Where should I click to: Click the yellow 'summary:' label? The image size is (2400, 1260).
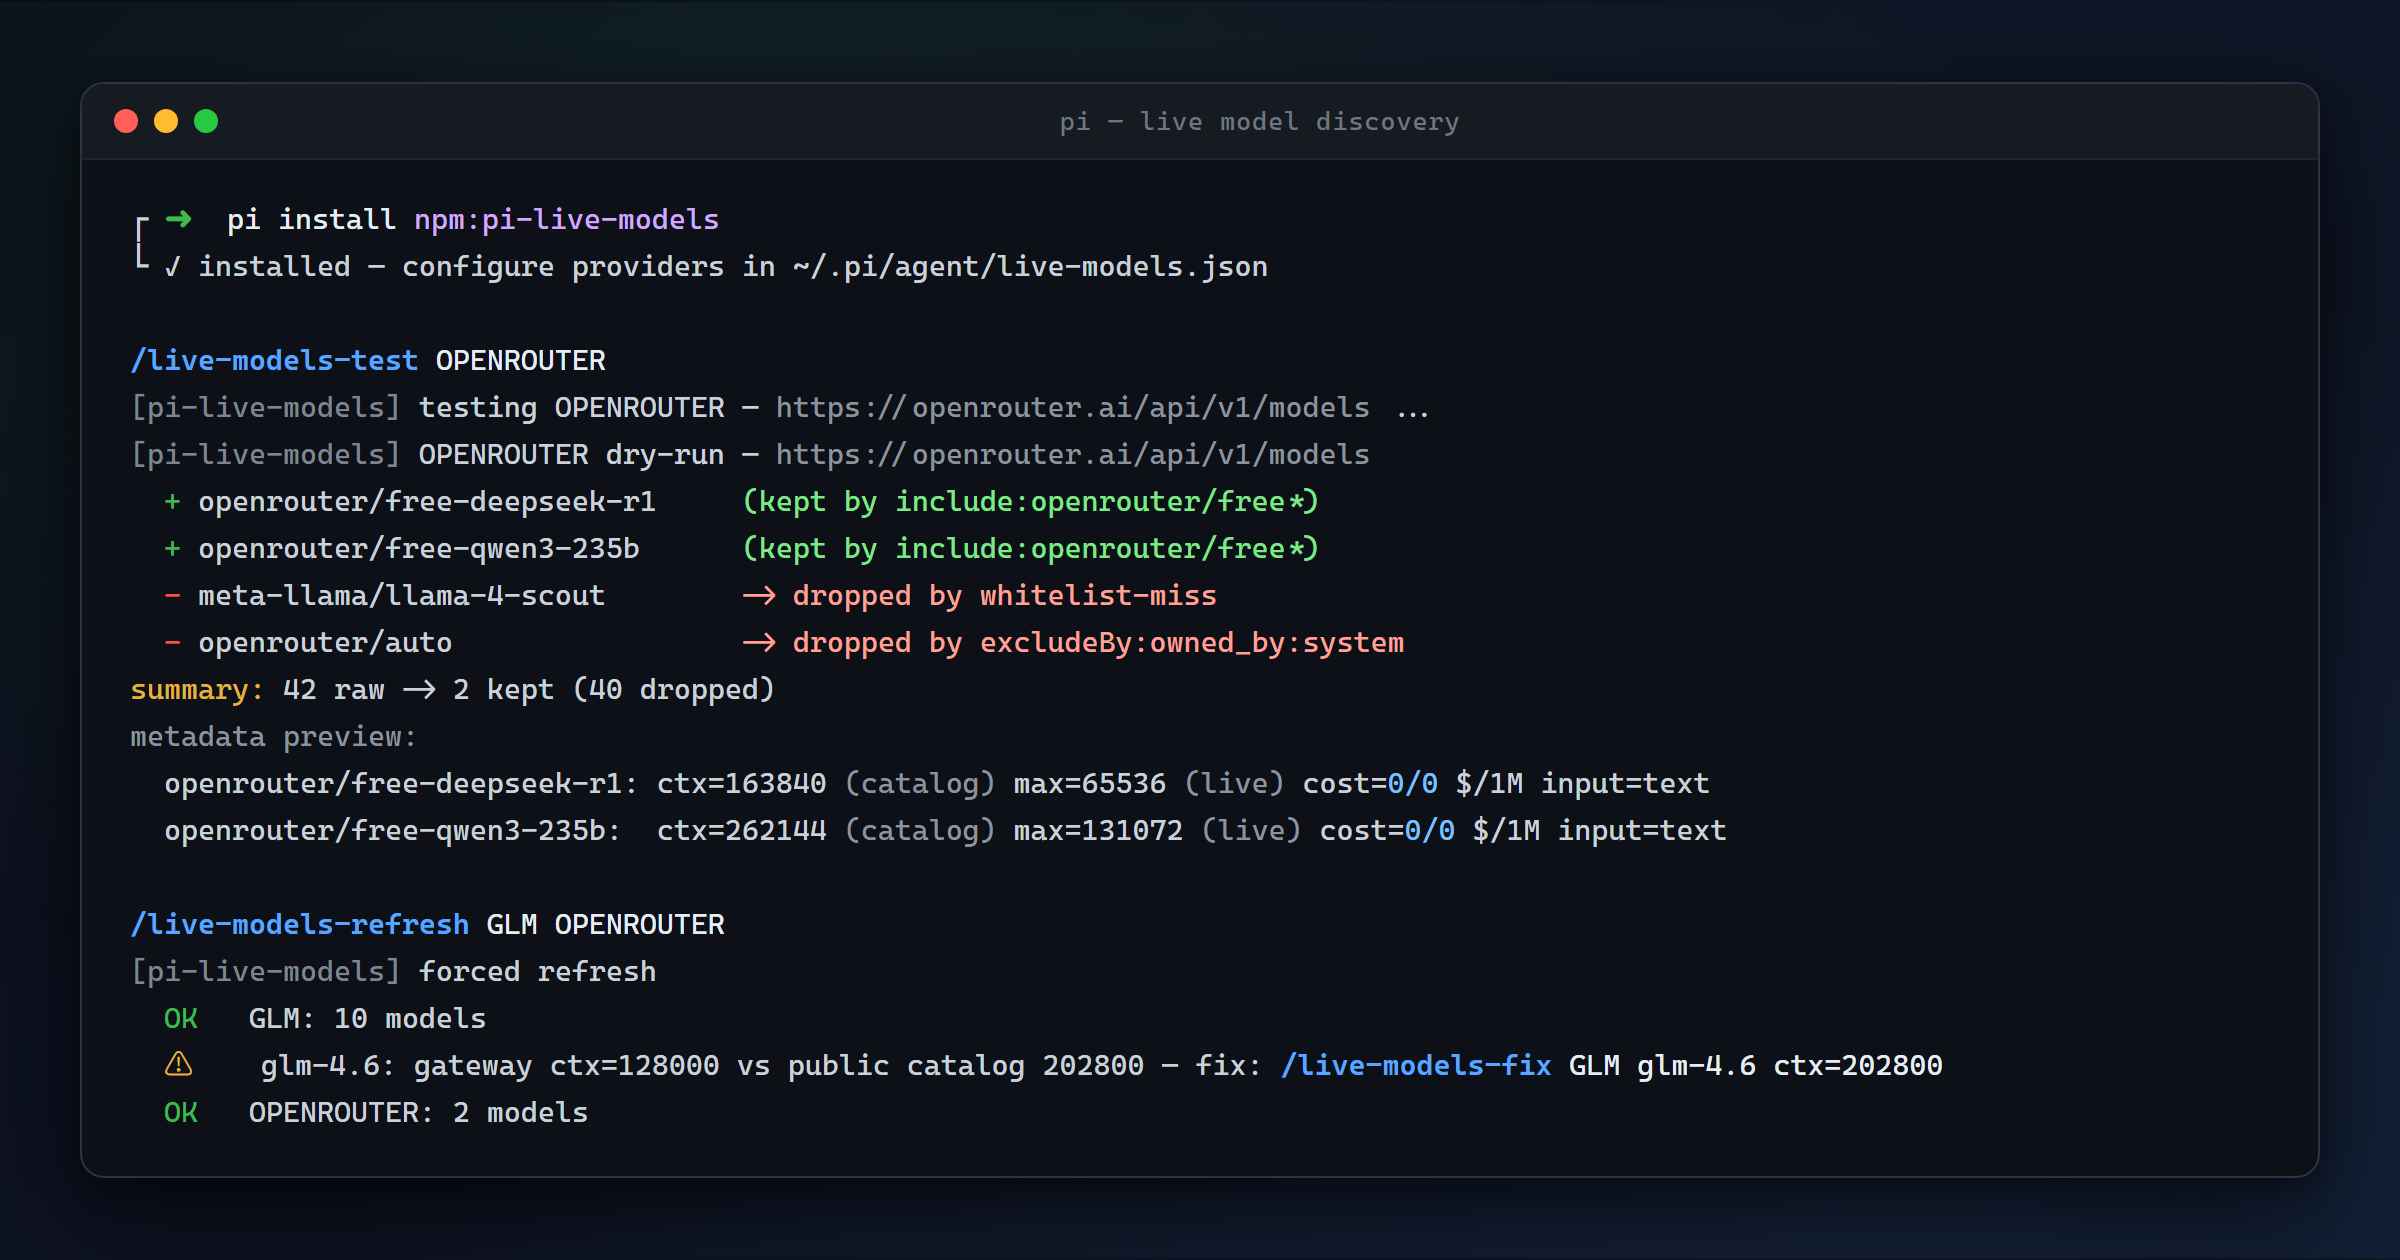[197, 690]
